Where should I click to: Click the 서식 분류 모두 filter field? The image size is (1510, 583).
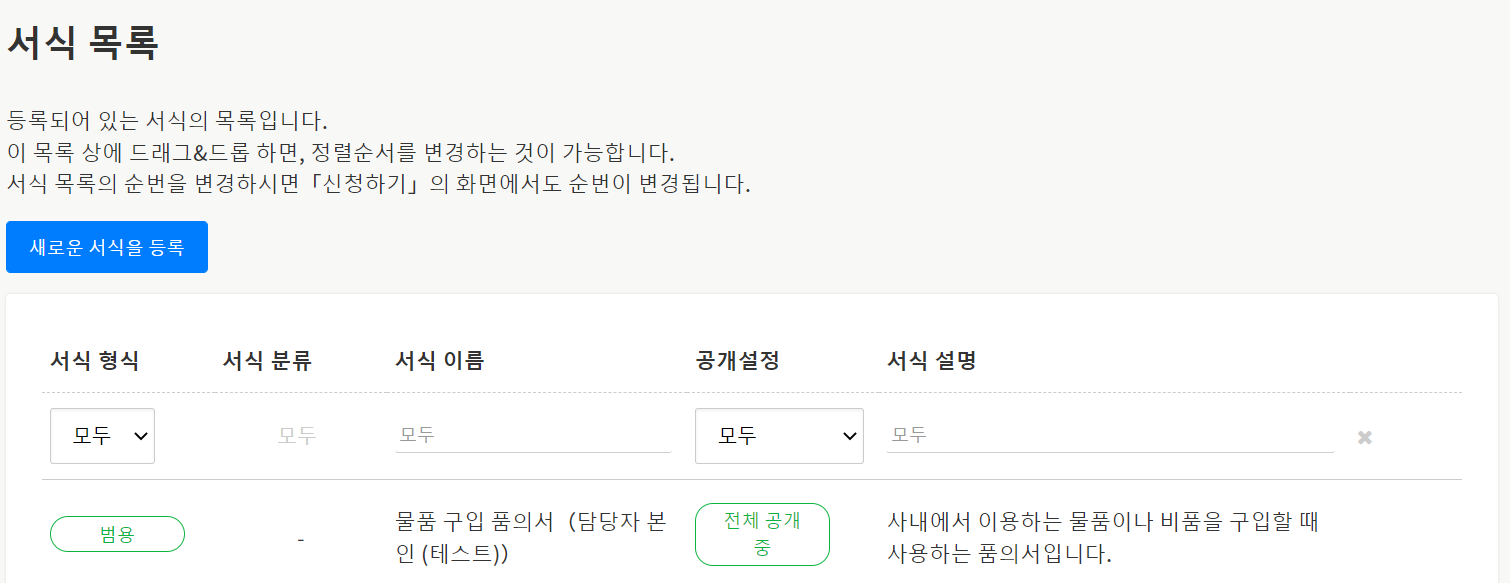[297, 436]
